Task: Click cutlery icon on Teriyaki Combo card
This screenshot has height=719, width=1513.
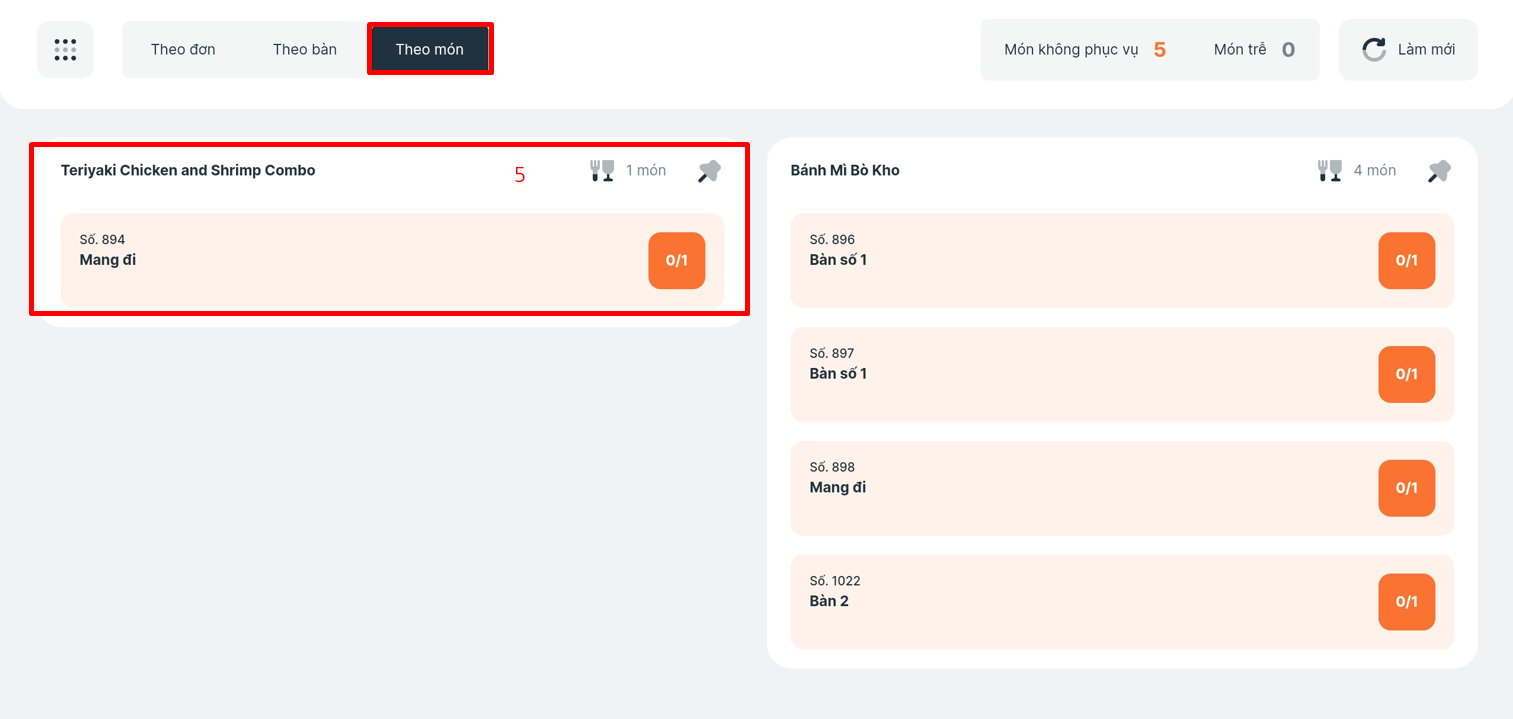Action: (602, 170)
